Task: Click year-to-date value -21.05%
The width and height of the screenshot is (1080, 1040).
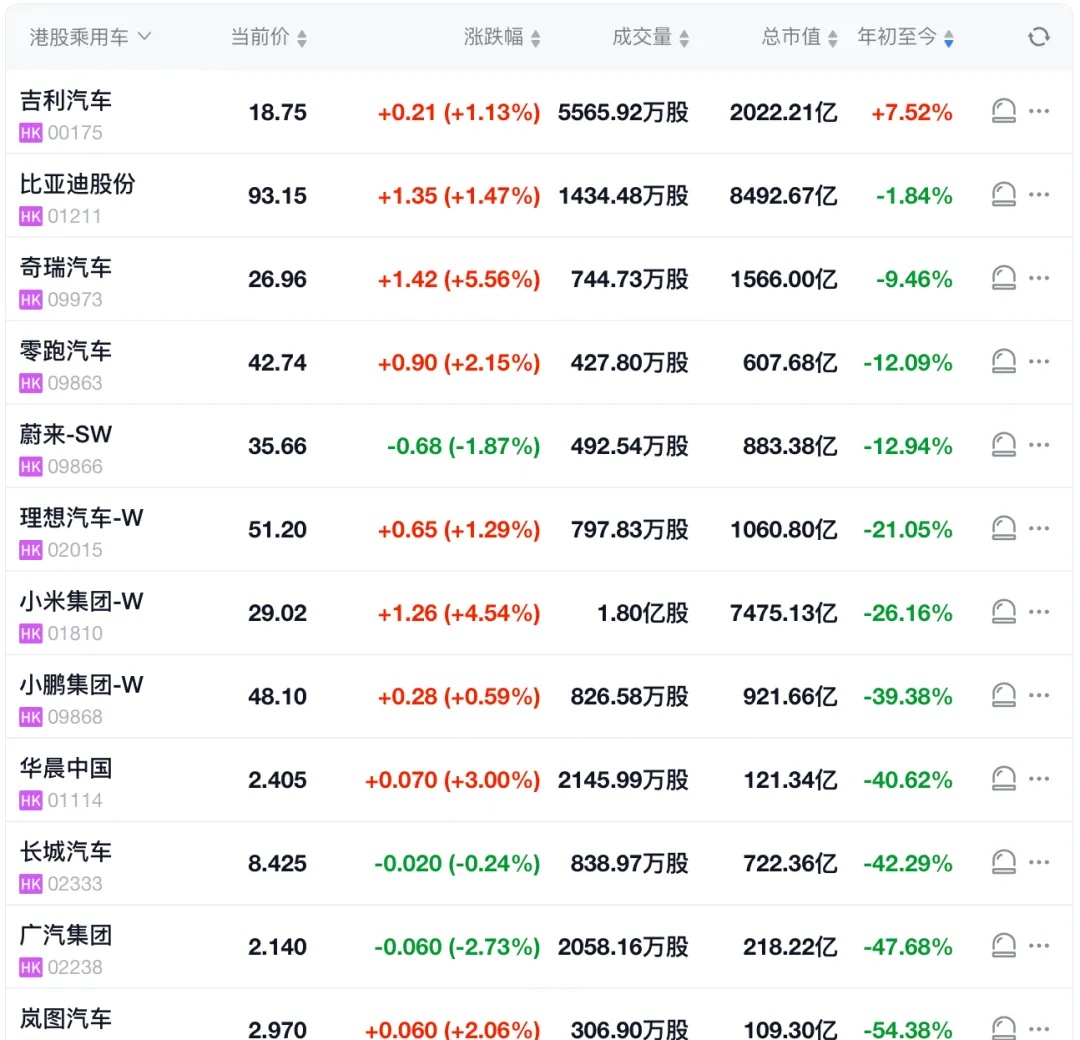Action: click(908, 530)
